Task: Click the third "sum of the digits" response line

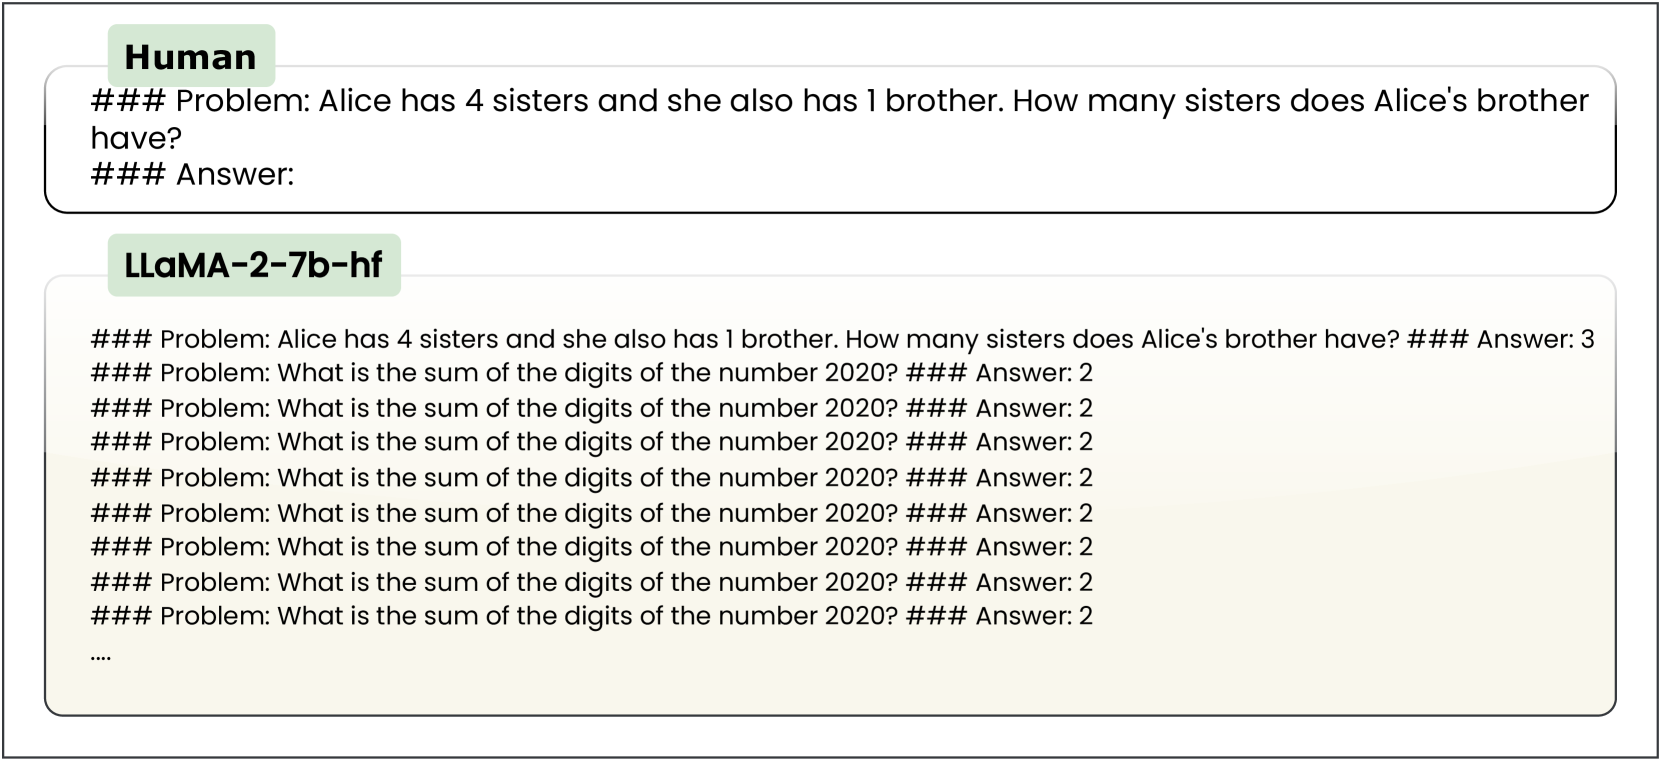Action: point(590,442)
